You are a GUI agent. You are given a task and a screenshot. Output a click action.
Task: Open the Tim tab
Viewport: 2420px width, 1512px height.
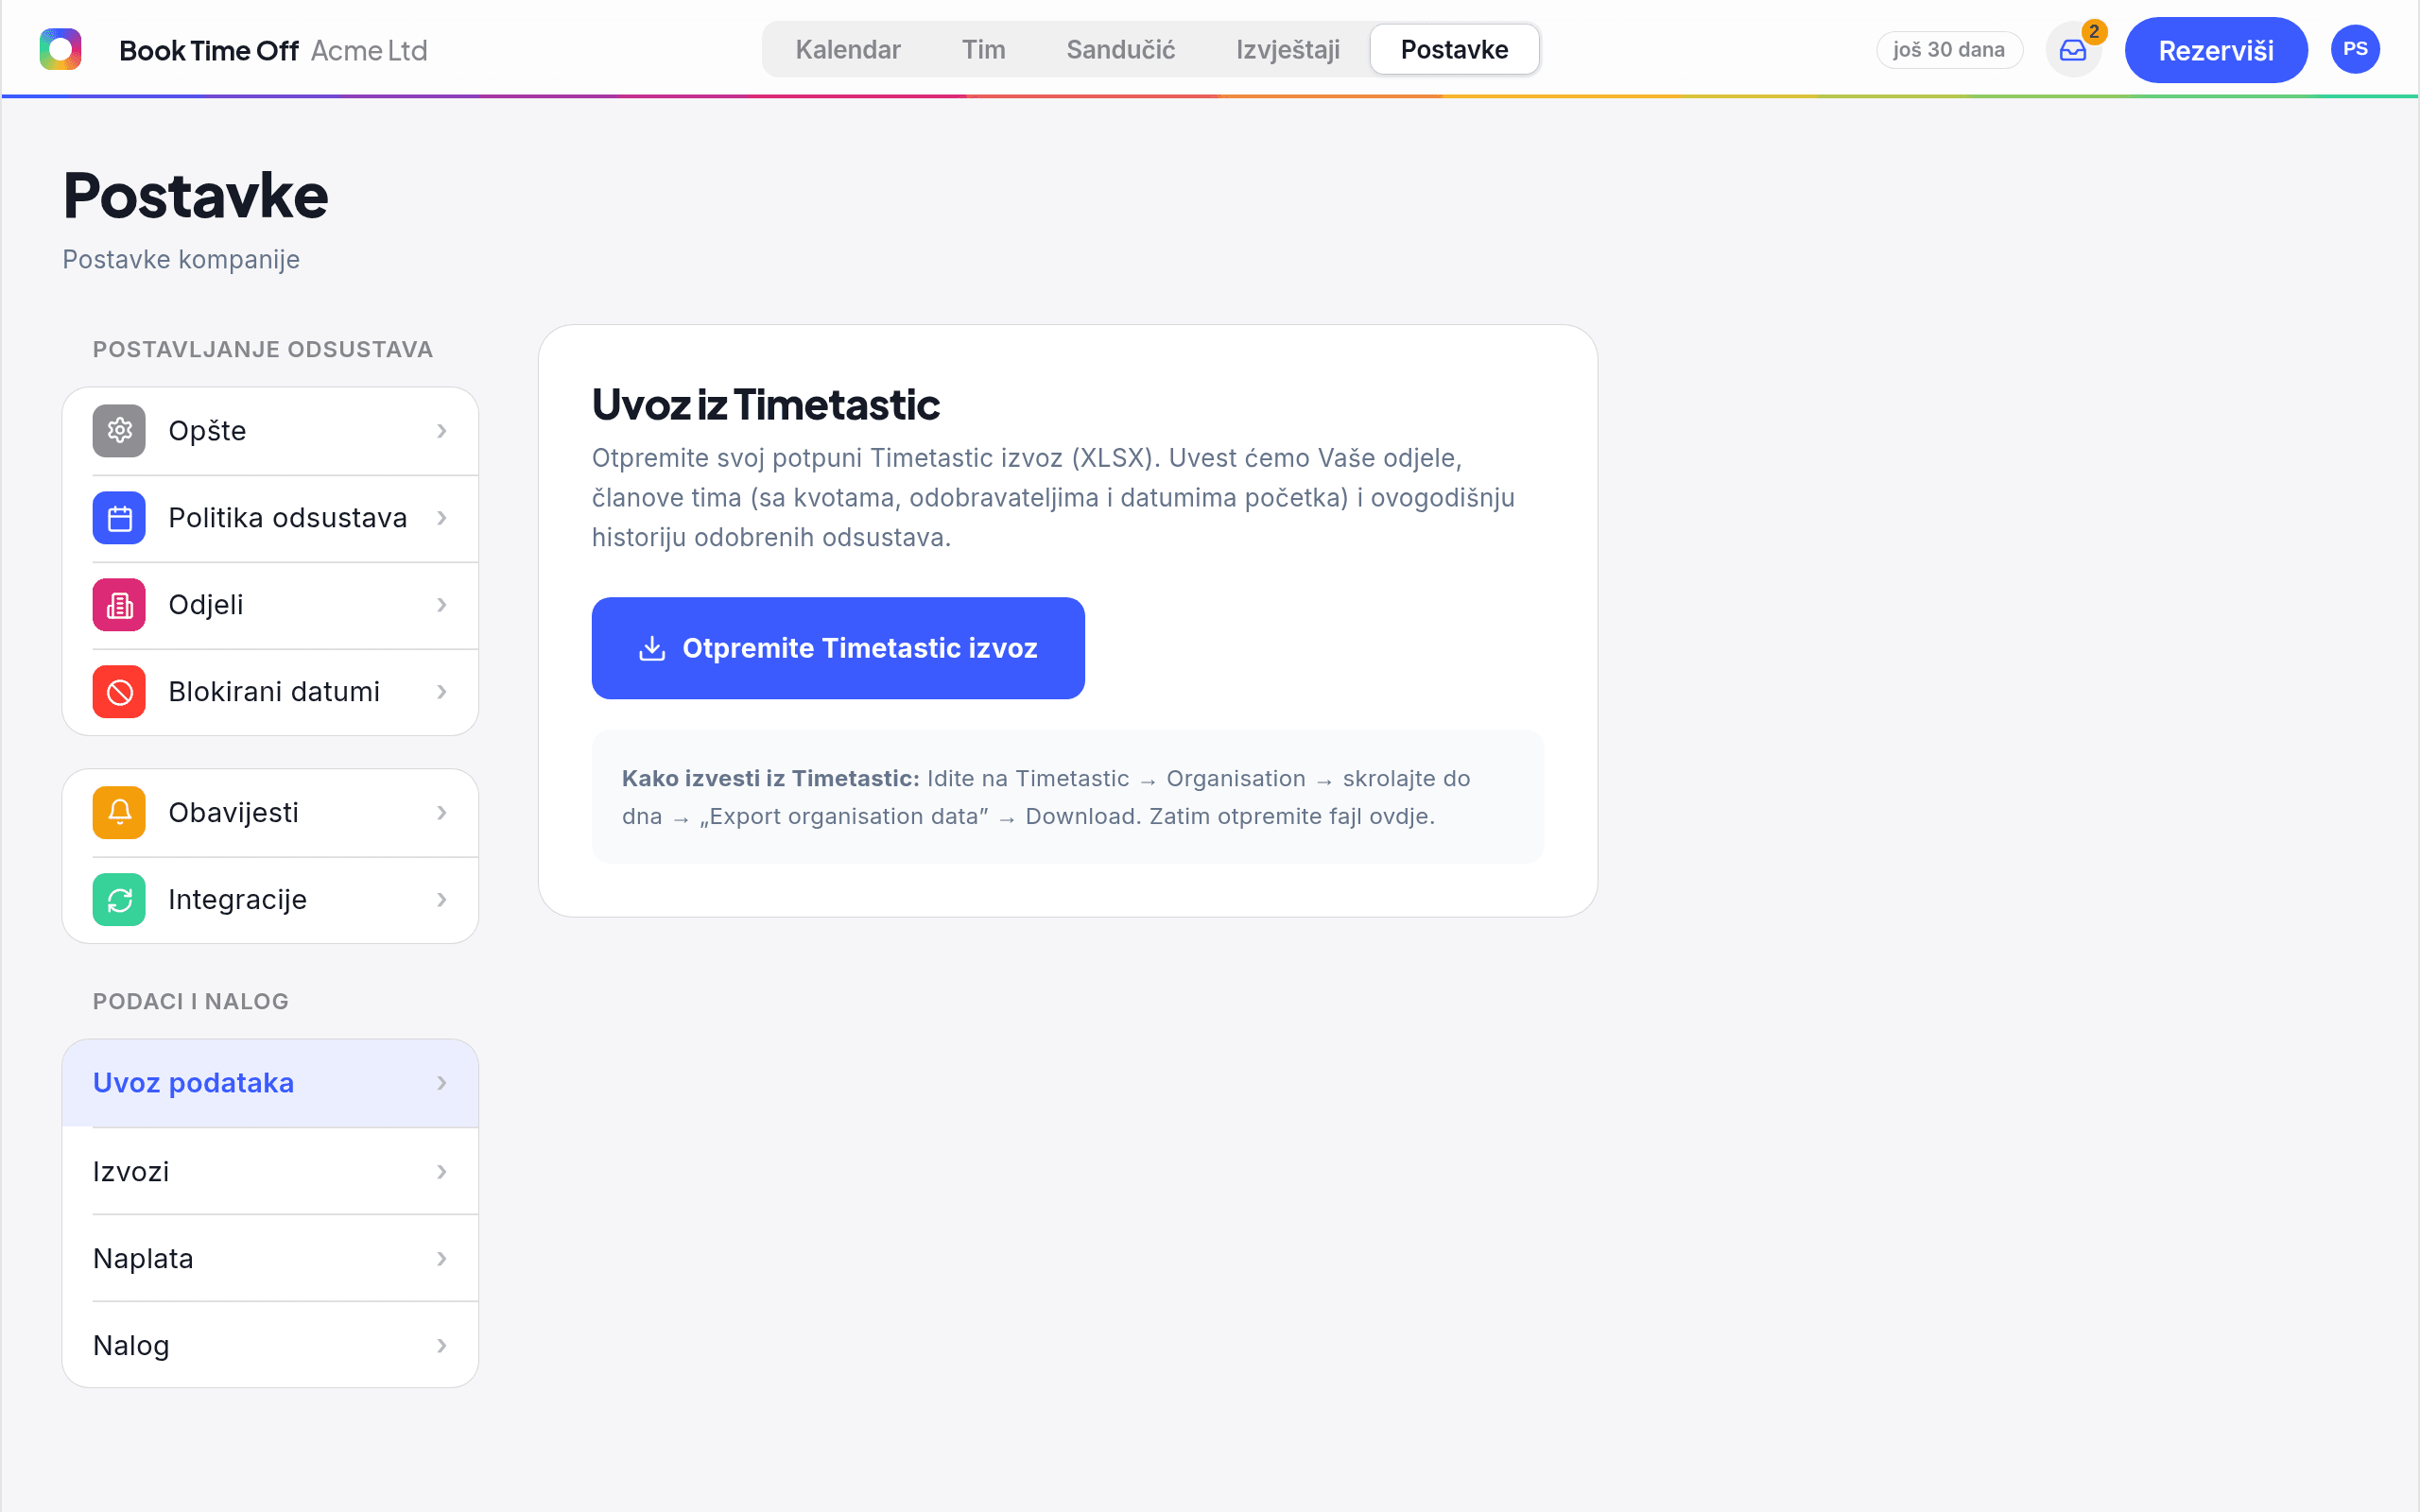(984, 50)
